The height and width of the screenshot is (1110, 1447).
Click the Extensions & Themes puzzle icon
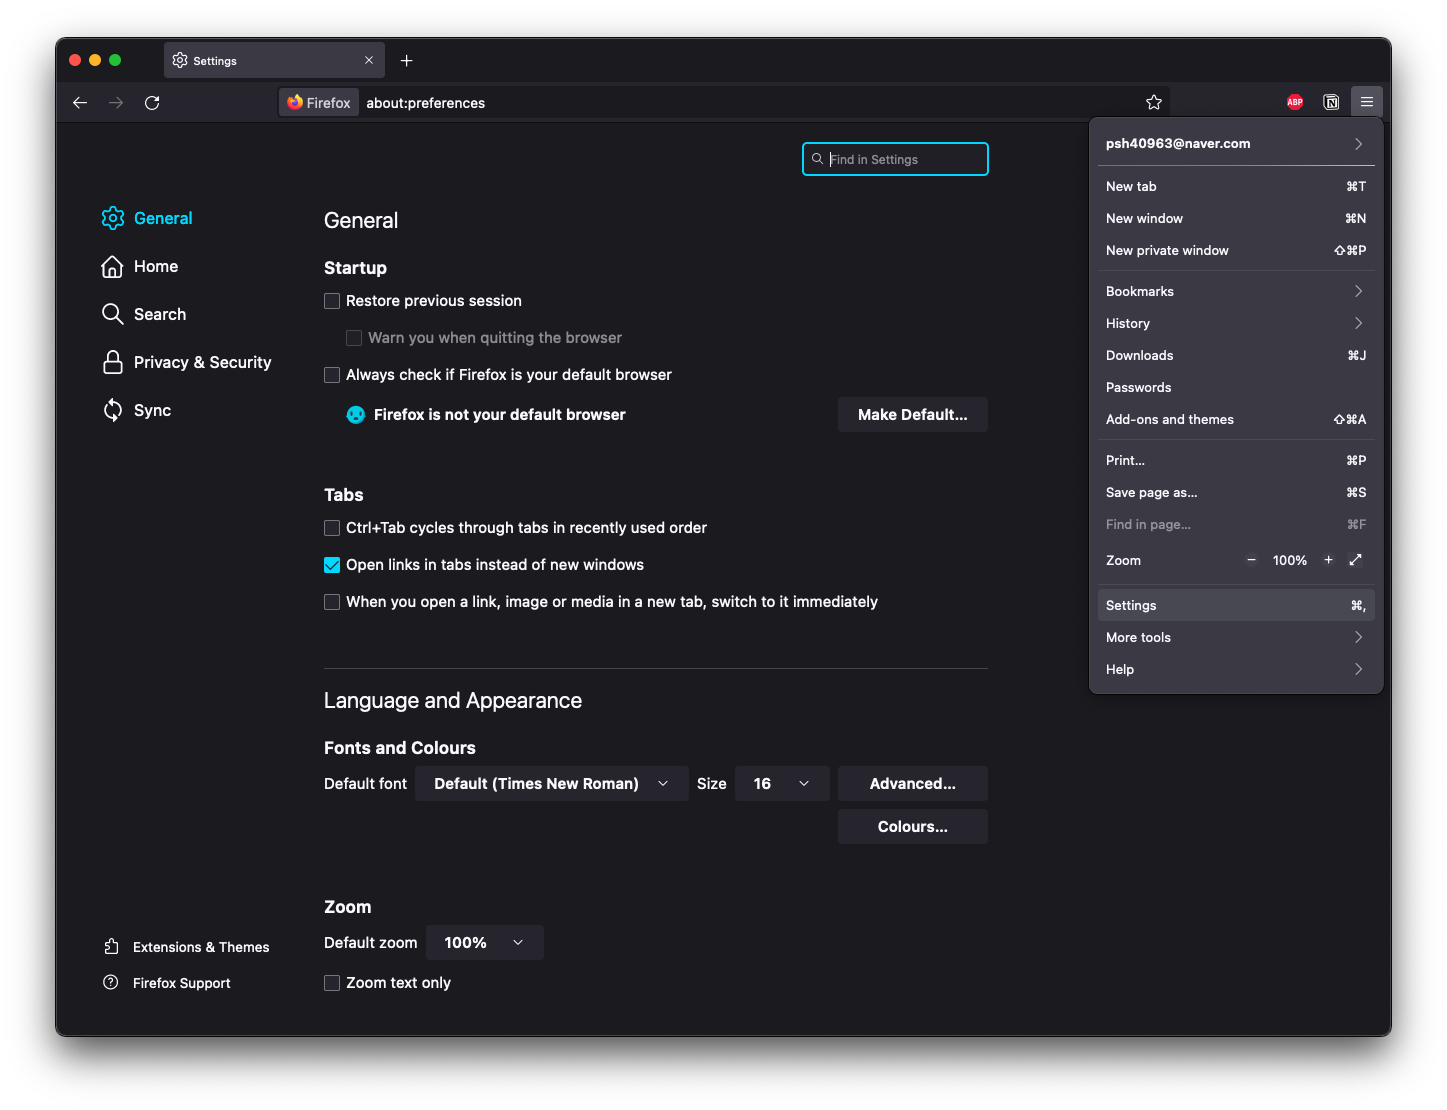coord(112,946)
